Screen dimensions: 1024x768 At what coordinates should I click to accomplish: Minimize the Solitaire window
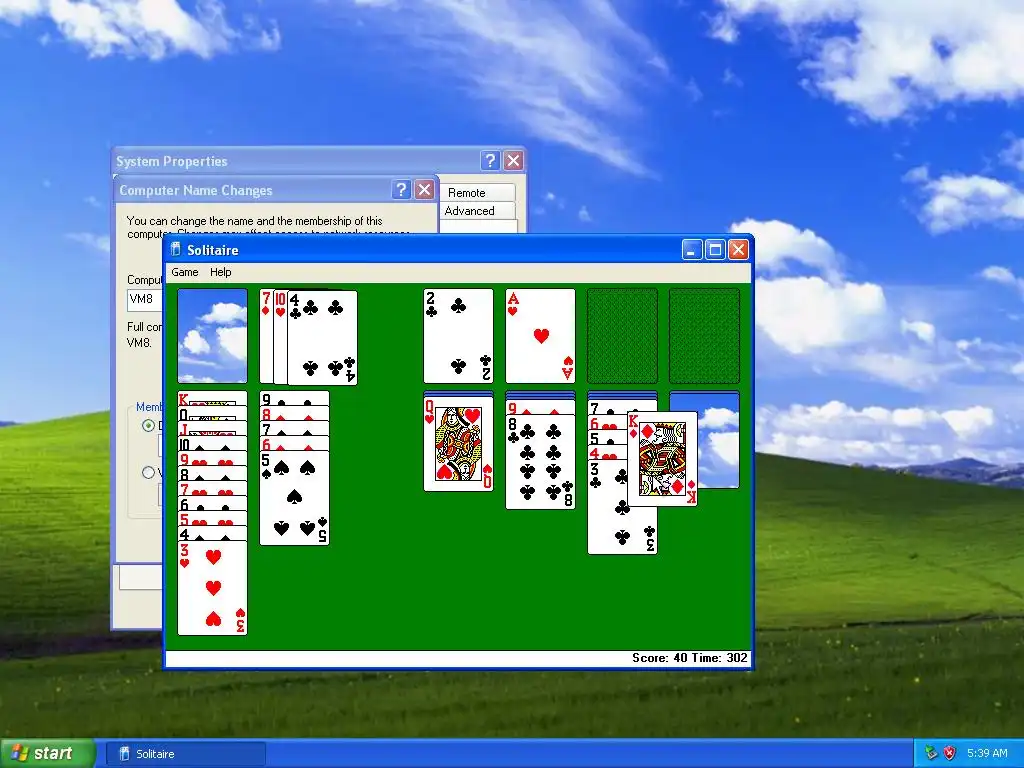coord(692,249)
